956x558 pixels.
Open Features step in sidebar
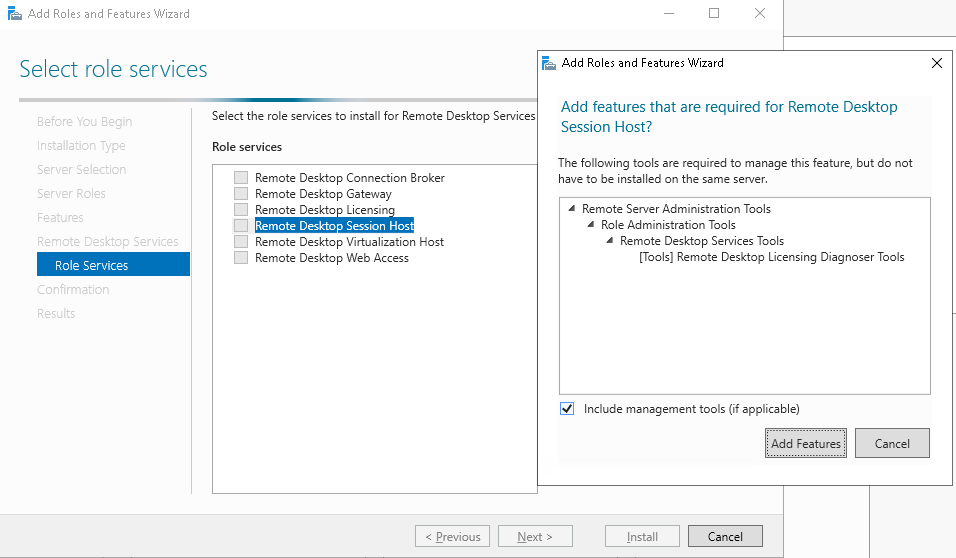pos(60,217)
